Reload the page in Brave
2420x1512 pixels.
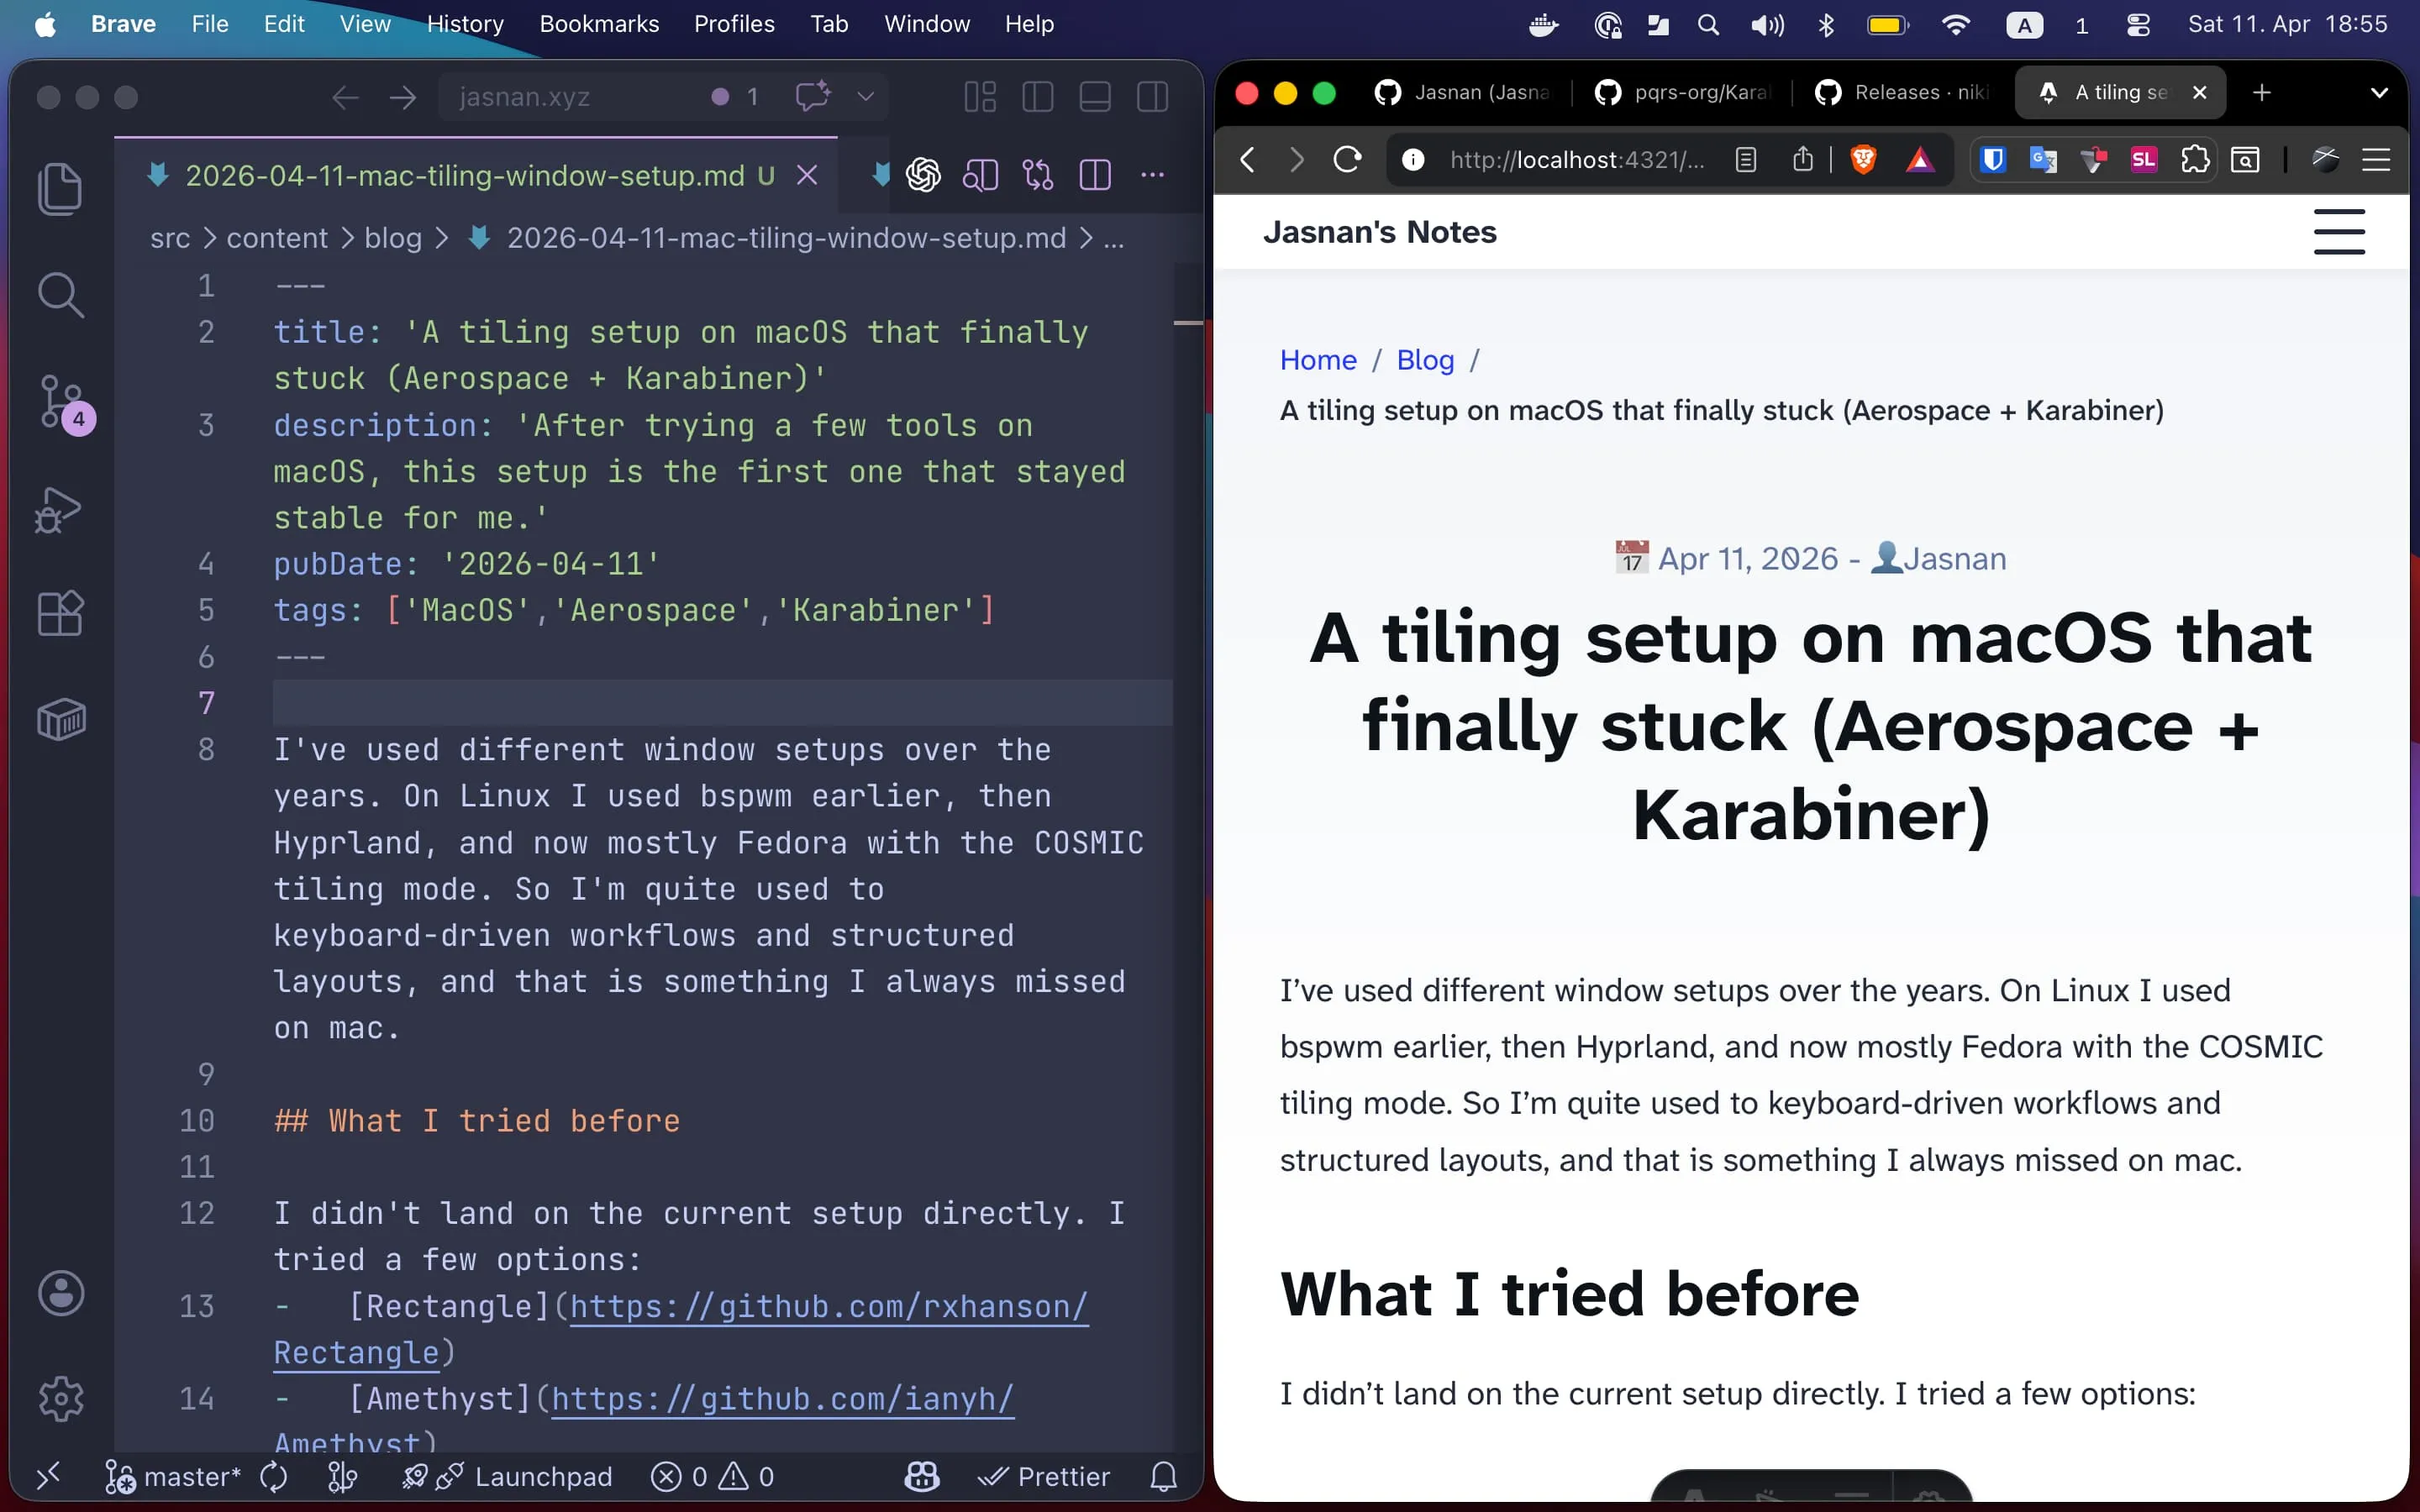coord(1347,160)
